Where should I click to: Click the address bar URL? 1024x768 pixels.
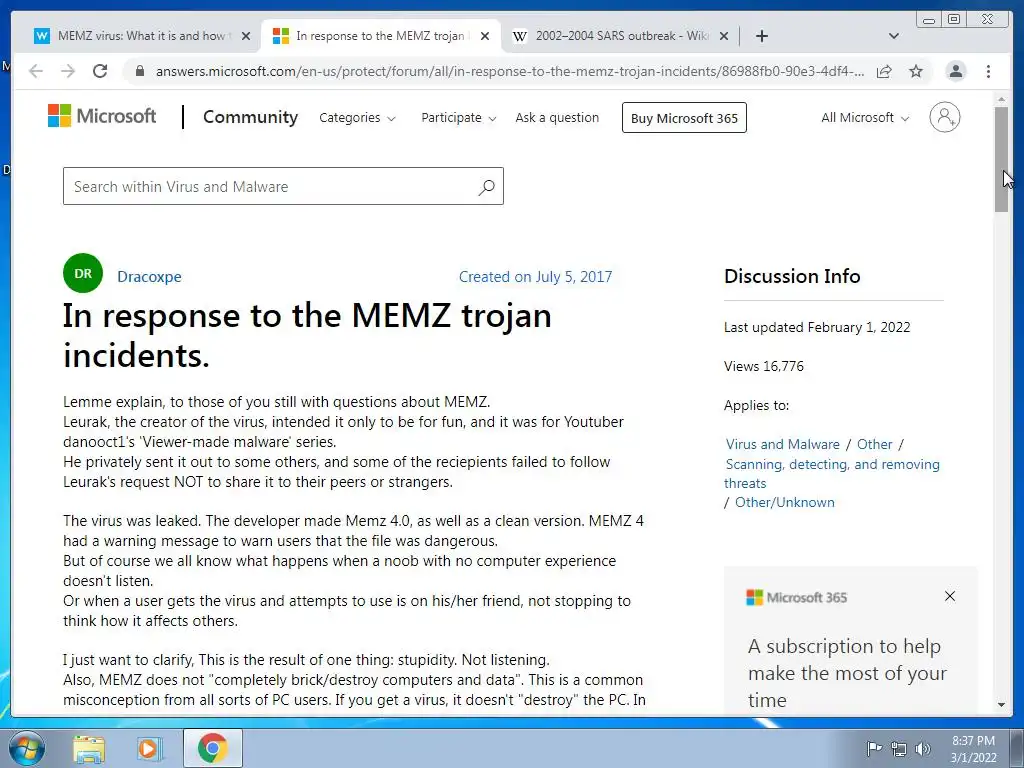(x=509, y=71)
